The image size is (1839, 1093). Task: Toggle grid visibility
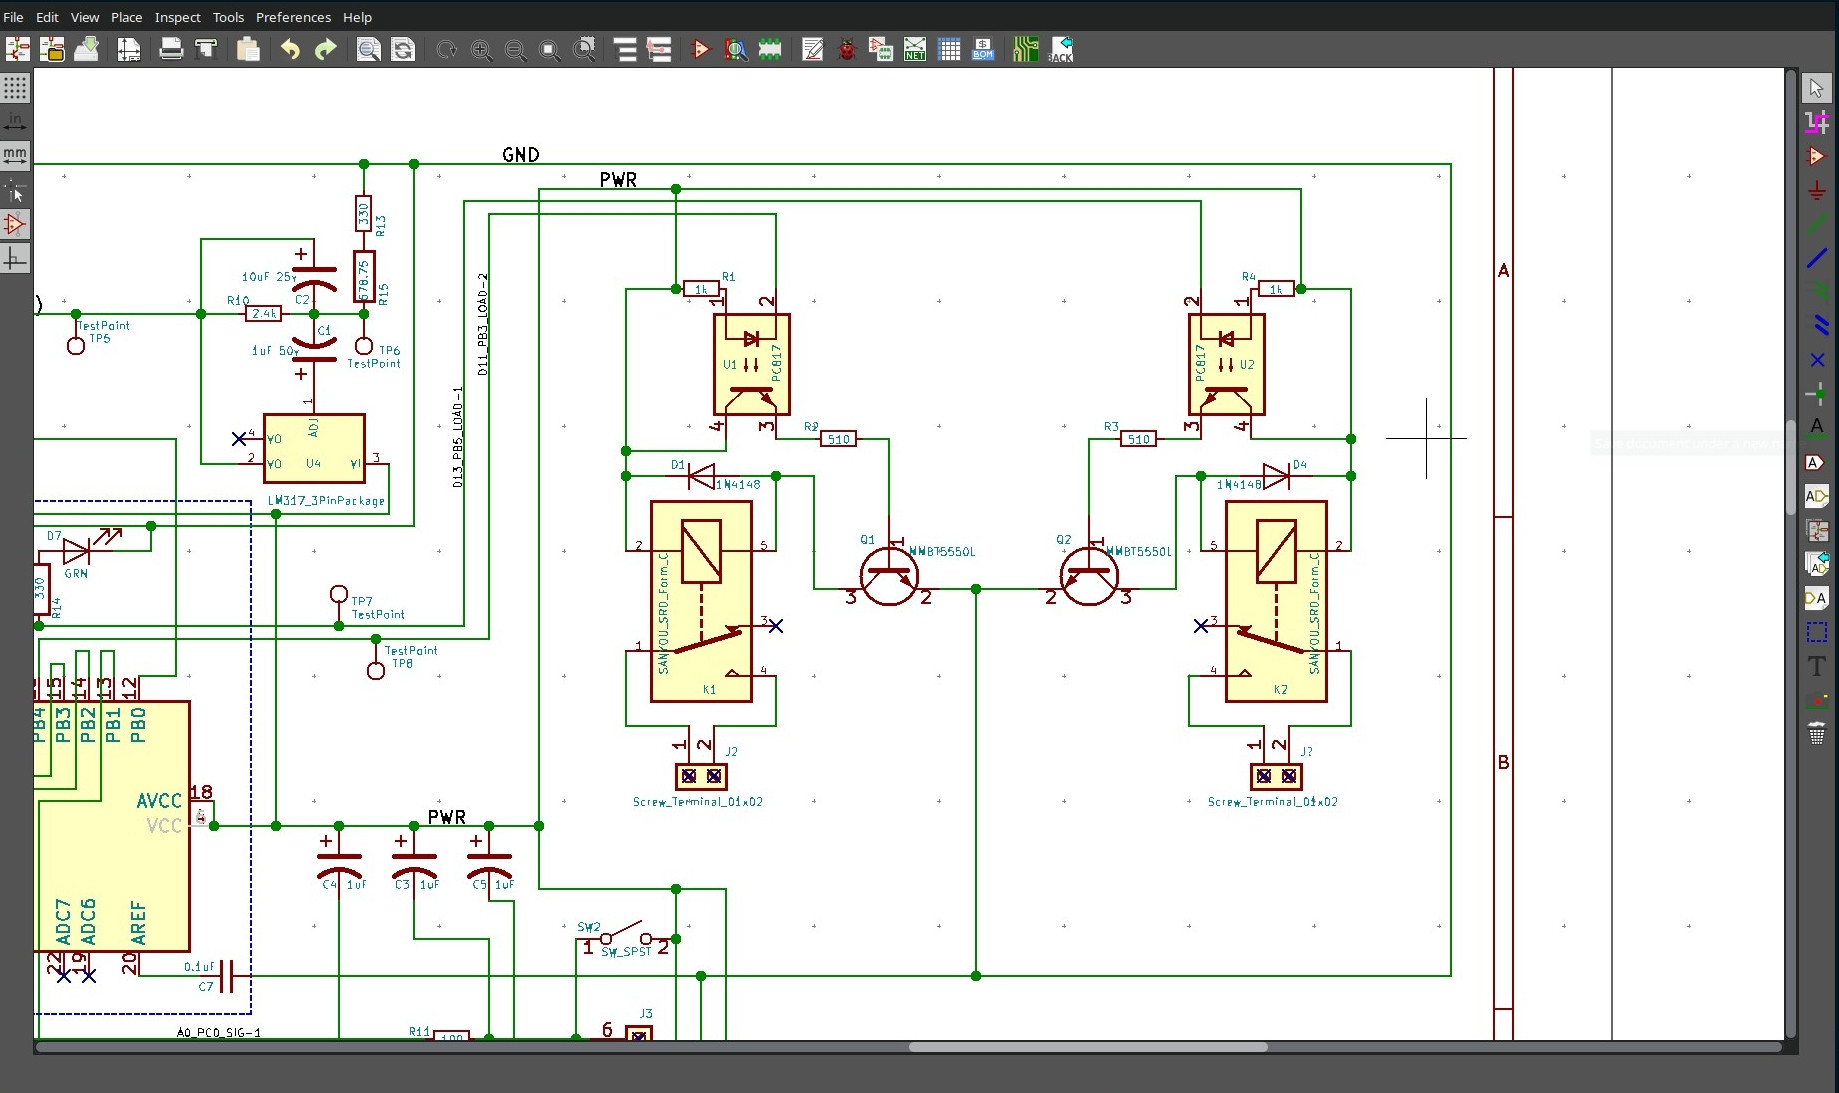click(x=15, y=88)
